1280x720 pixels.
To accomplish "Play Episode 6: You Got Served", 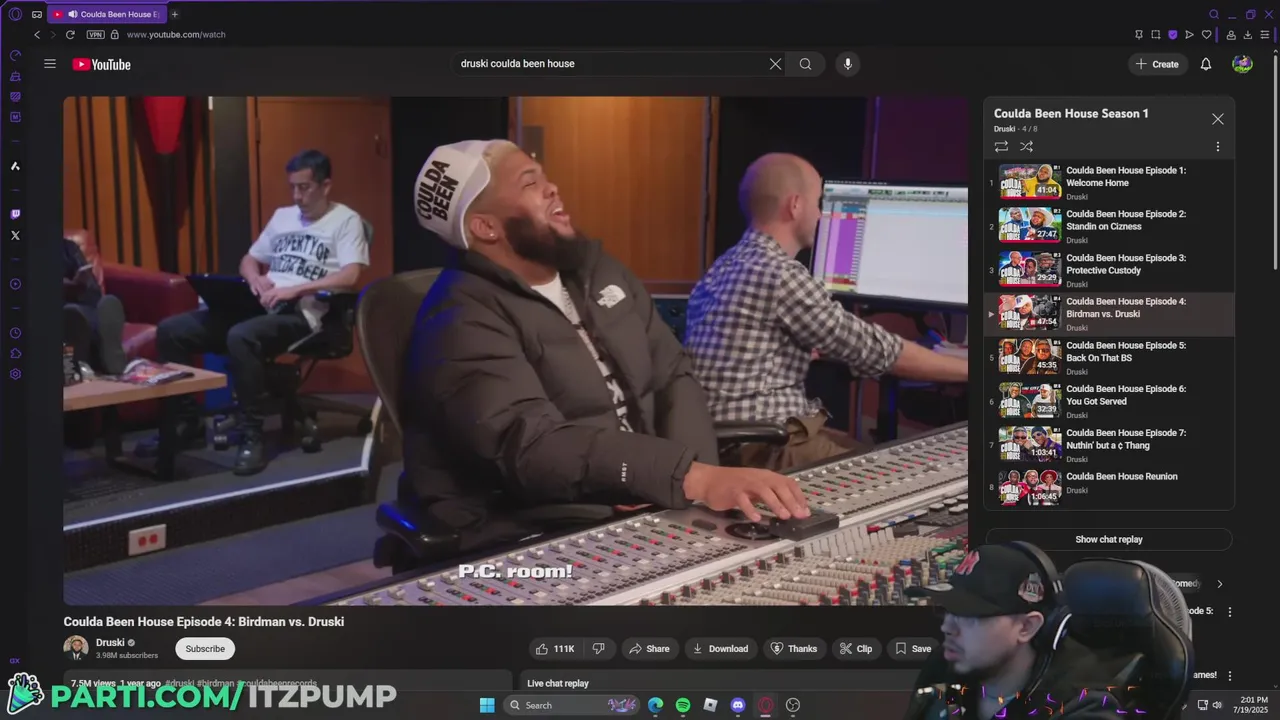I will [1109, 401].
